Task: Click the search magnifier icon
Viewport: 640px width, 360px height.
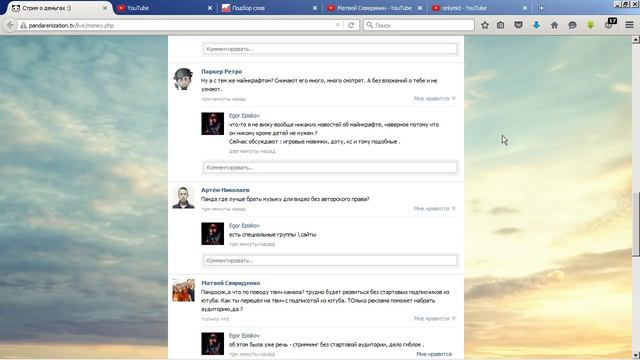Action: click(x=369, y=25)
